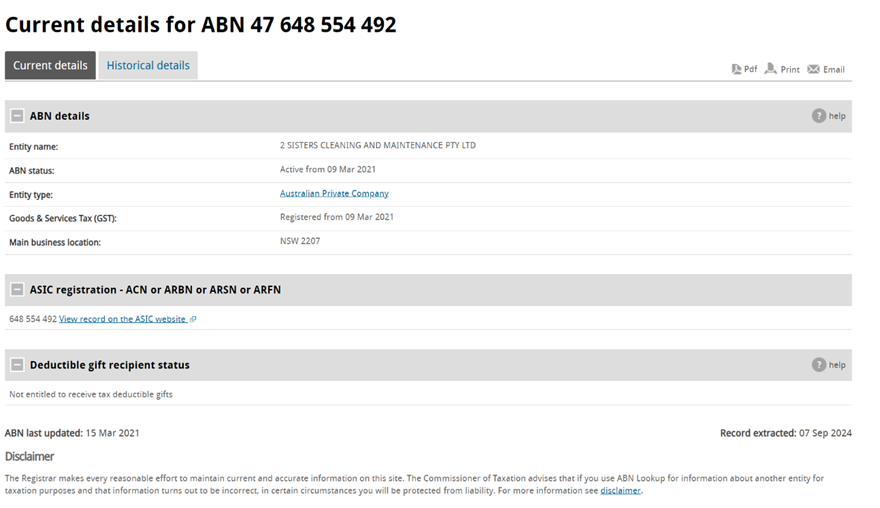This screenshot has height=508, width=880.
Task: Collapse the ASIC registration section
Action: pos(17,290)
